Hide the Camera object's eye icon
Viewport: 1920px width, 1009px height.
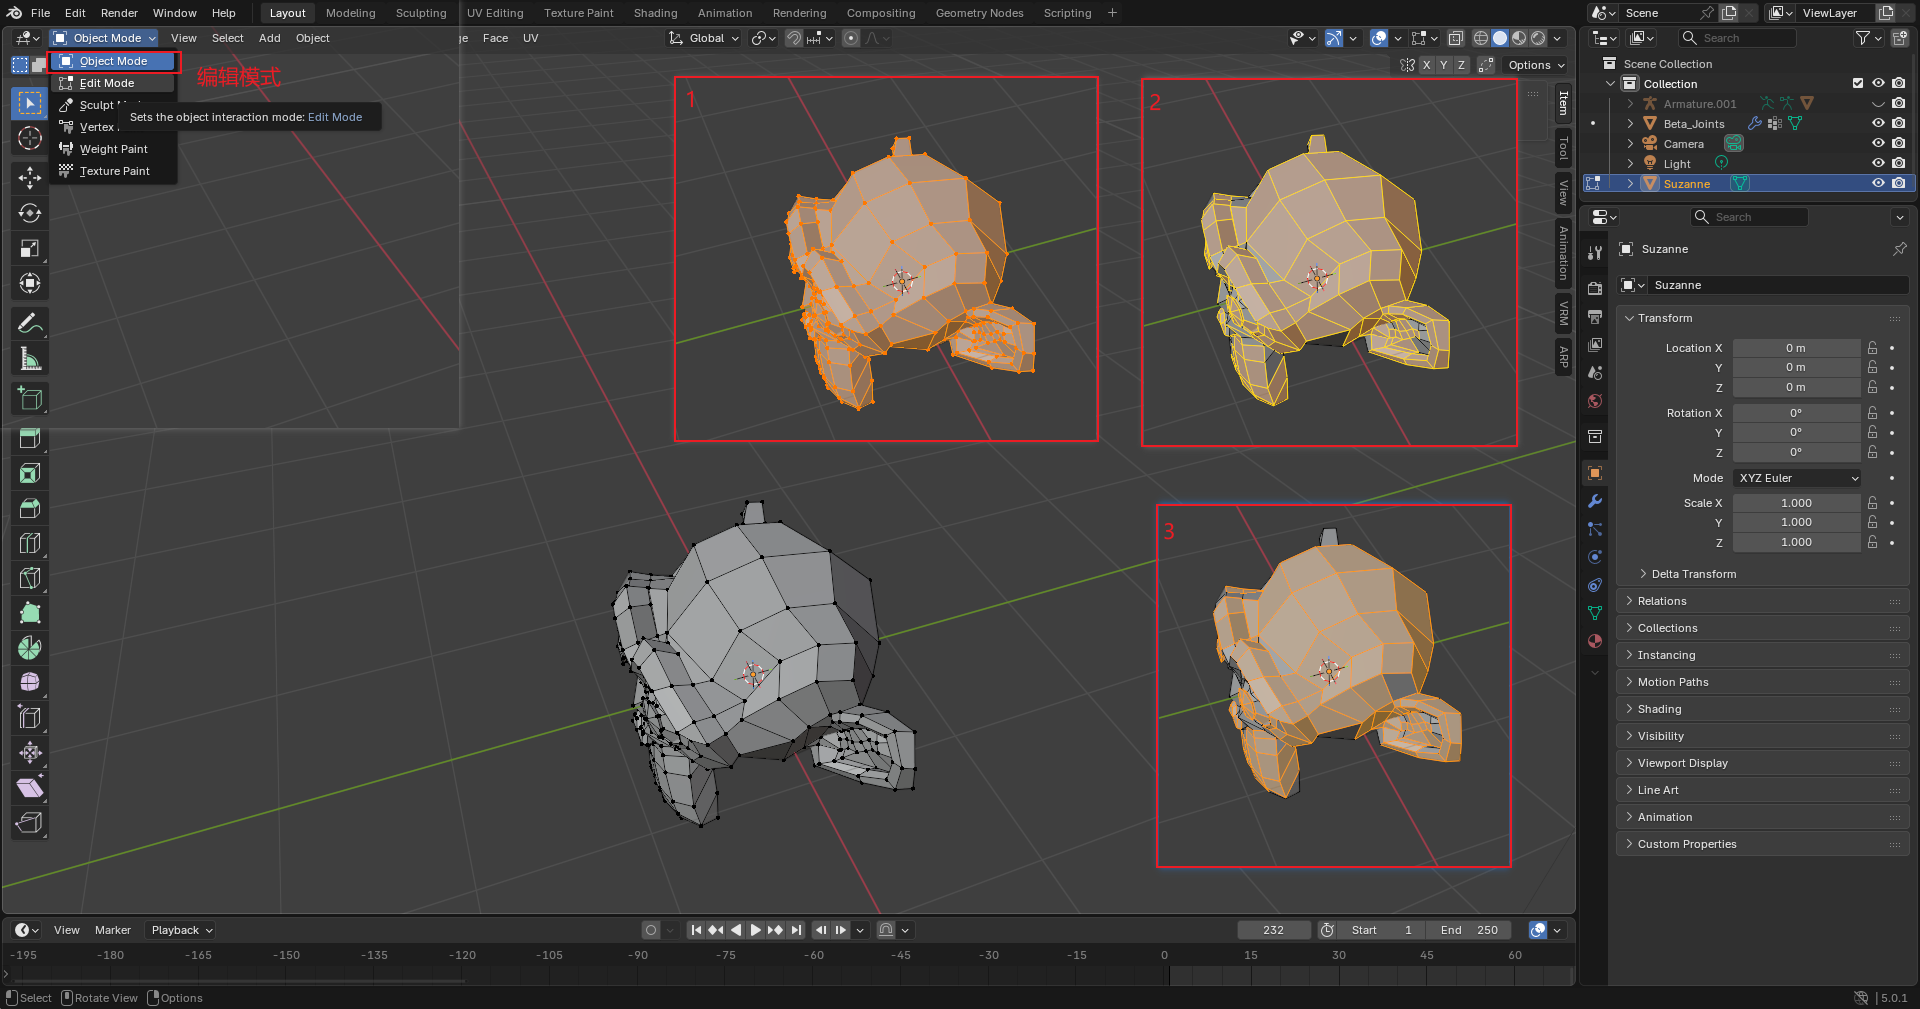click(1878, 143)
